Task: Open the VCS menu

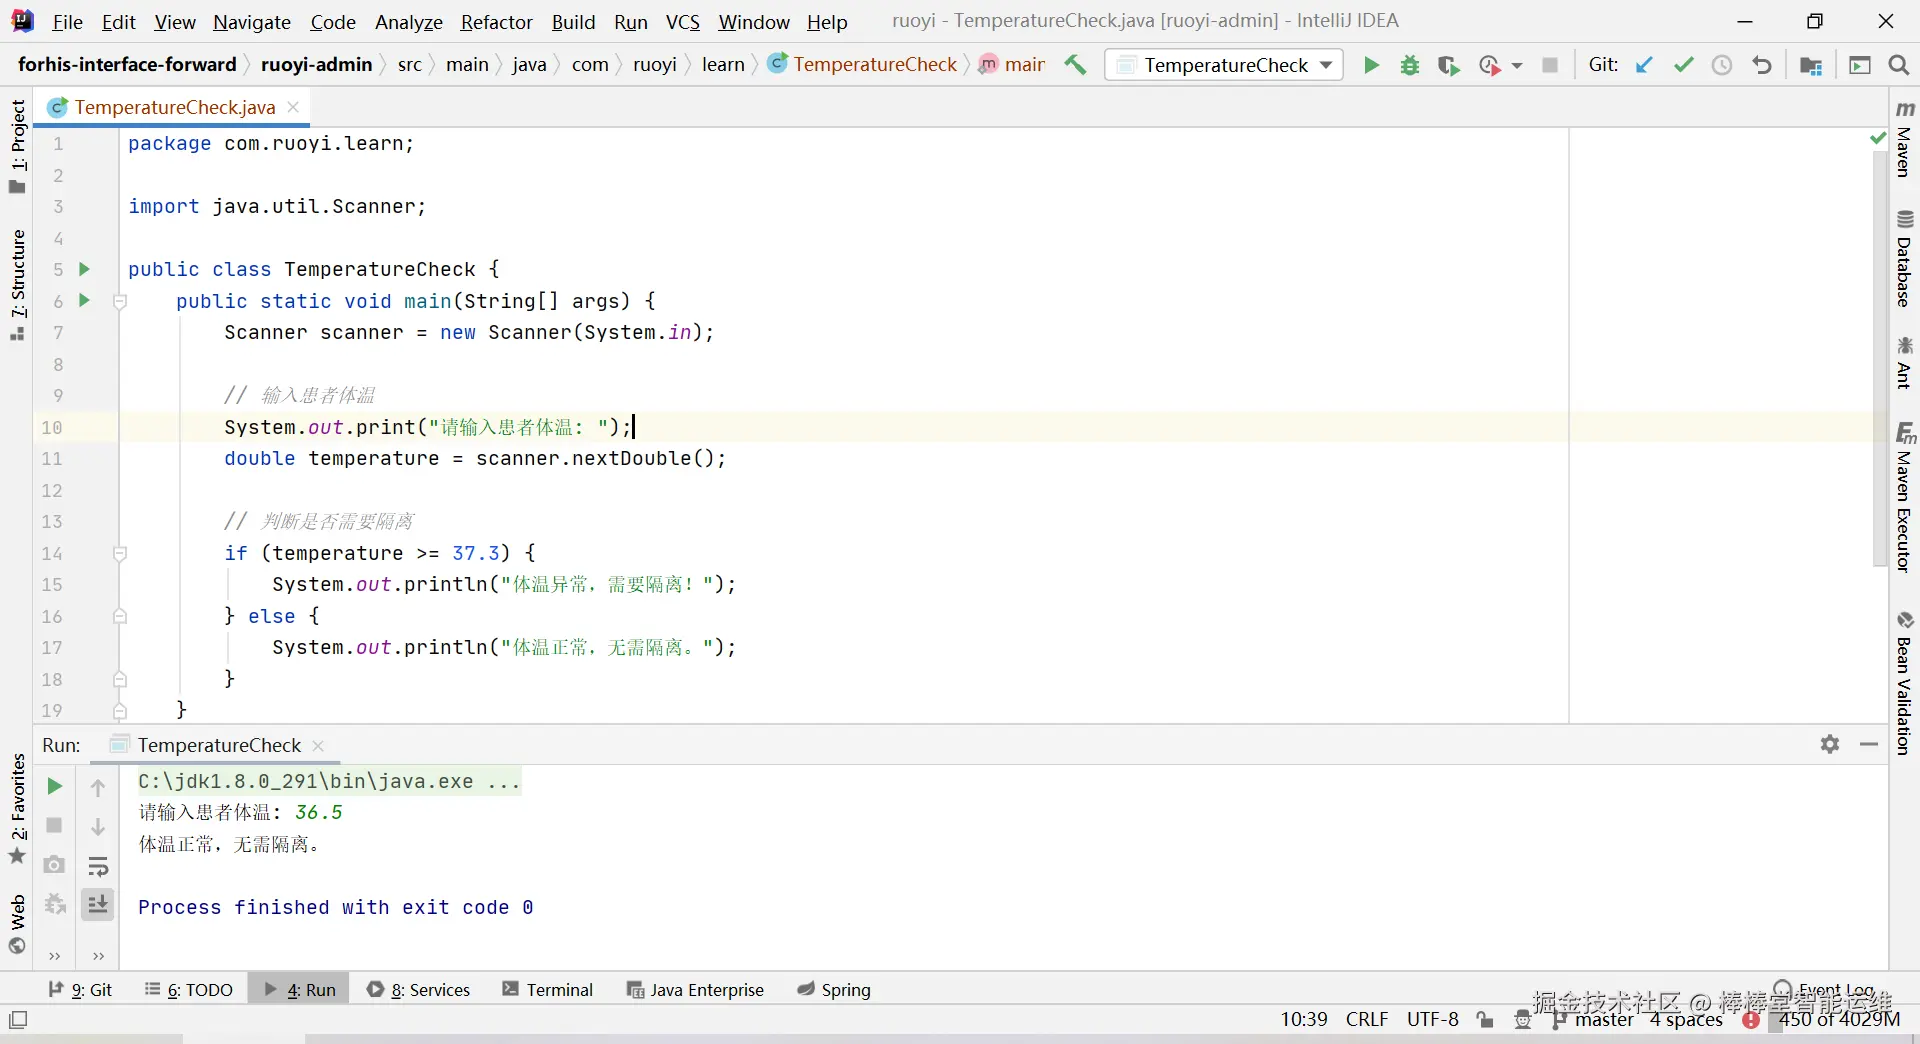Action: point(683,22)
